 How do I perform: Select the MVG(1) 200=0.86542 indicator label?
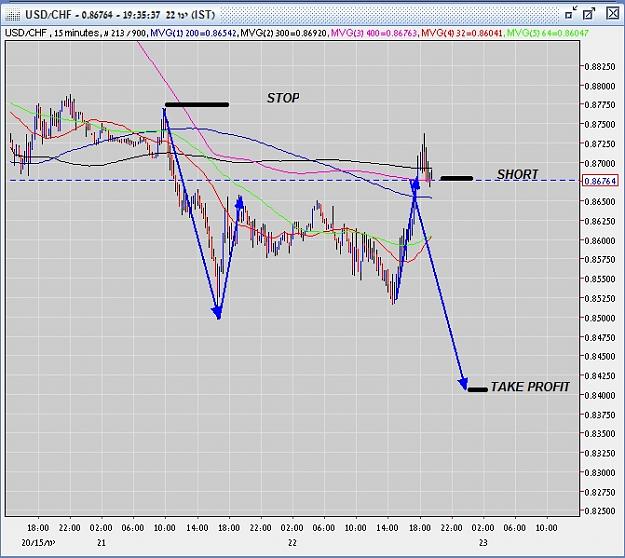point(194,33)
